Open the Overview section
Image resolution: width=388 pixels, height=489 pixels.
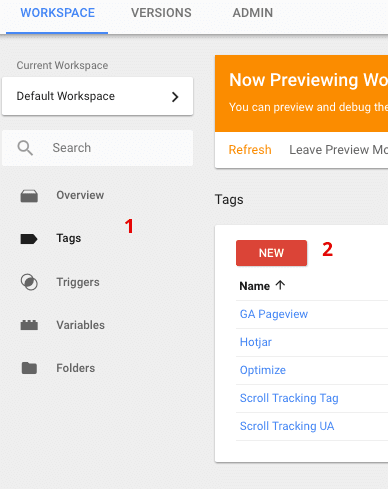(80, 195)
